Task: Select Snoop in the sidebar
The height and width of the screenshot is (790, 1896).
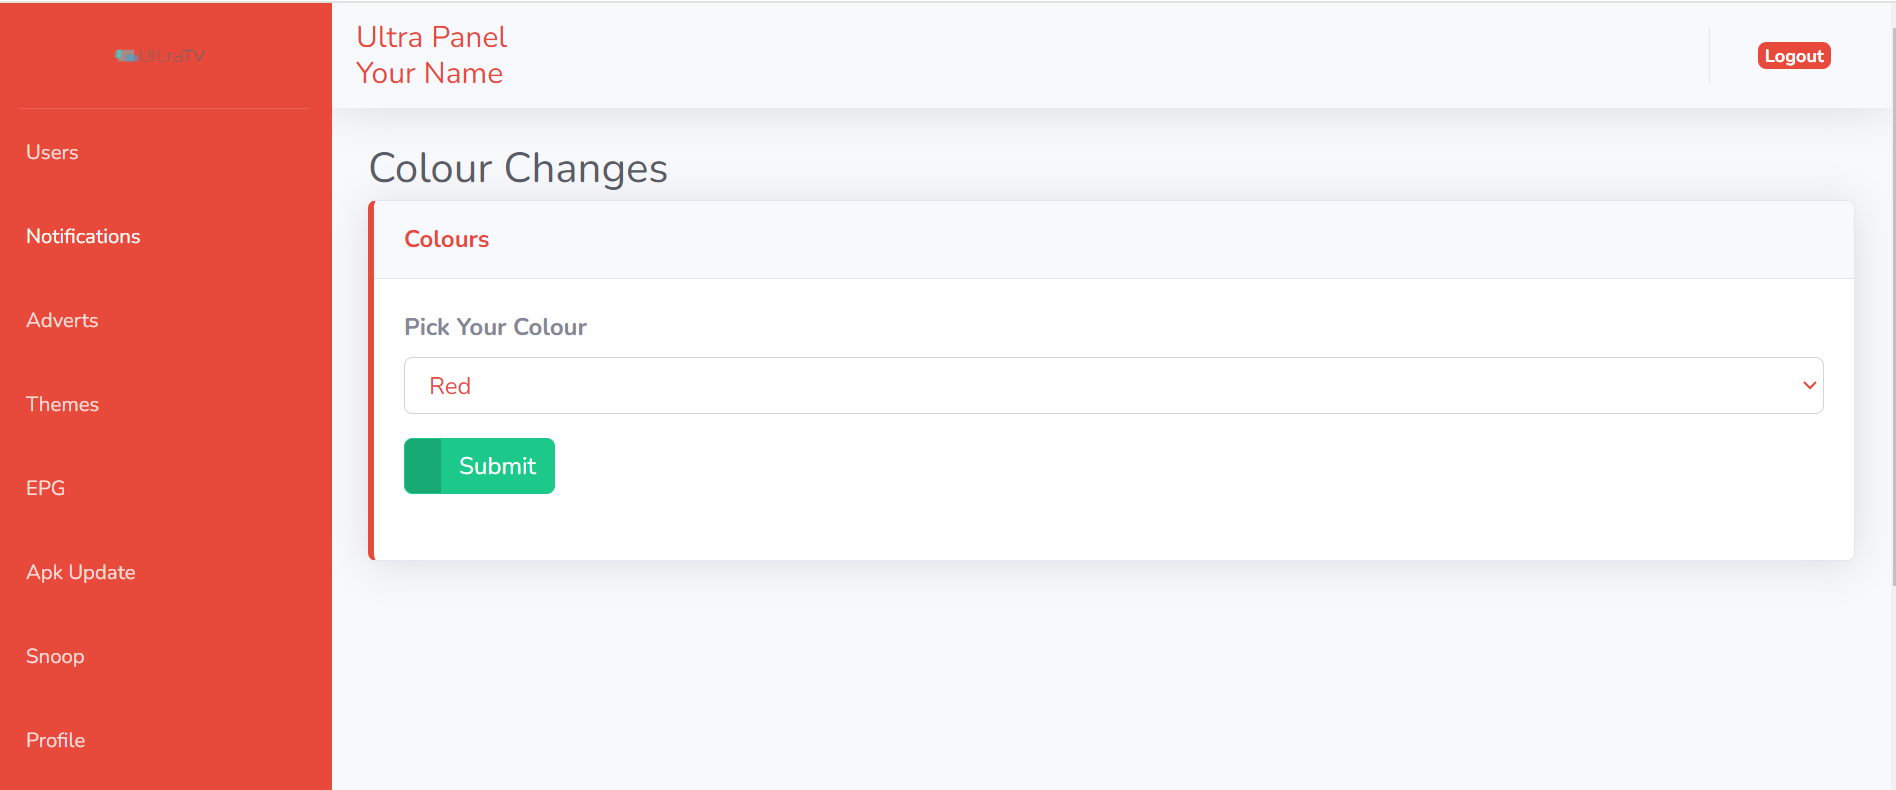Action: (x=55, y=656)
